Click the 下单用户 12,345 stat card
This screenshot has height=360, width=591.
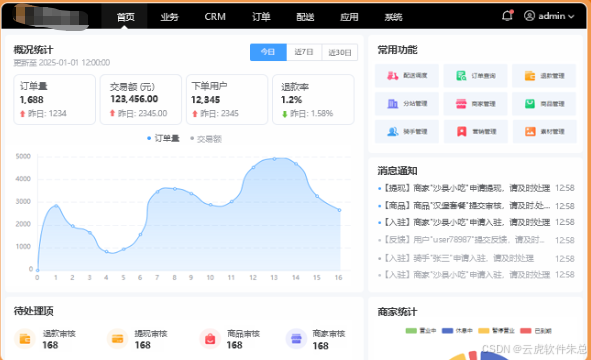click(227, 100)
